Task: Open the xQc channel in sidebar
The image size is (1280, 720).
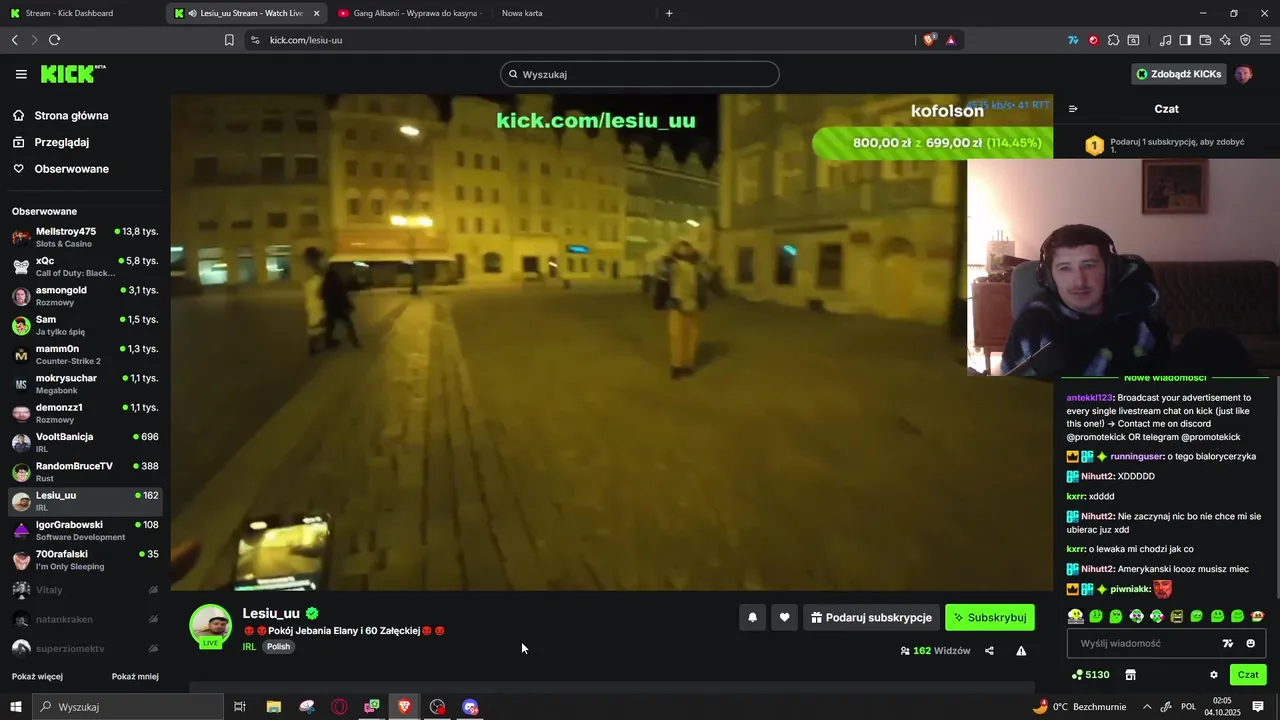Action: pyautogui.click(x=85, y=266)
